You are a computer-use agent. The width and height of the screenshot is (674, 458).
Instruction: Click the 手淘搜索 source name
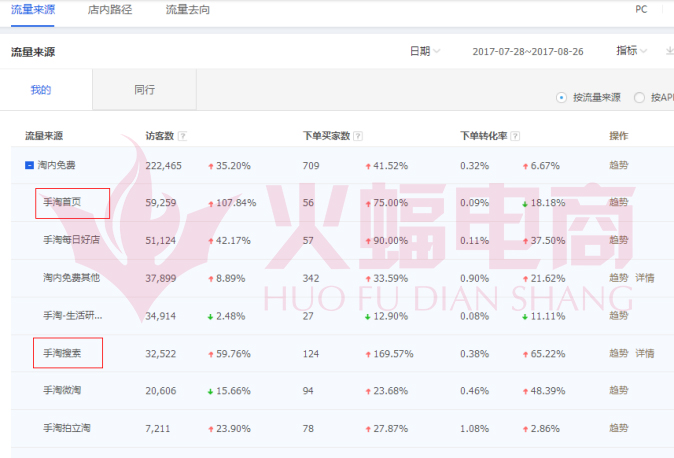[62, 353]
